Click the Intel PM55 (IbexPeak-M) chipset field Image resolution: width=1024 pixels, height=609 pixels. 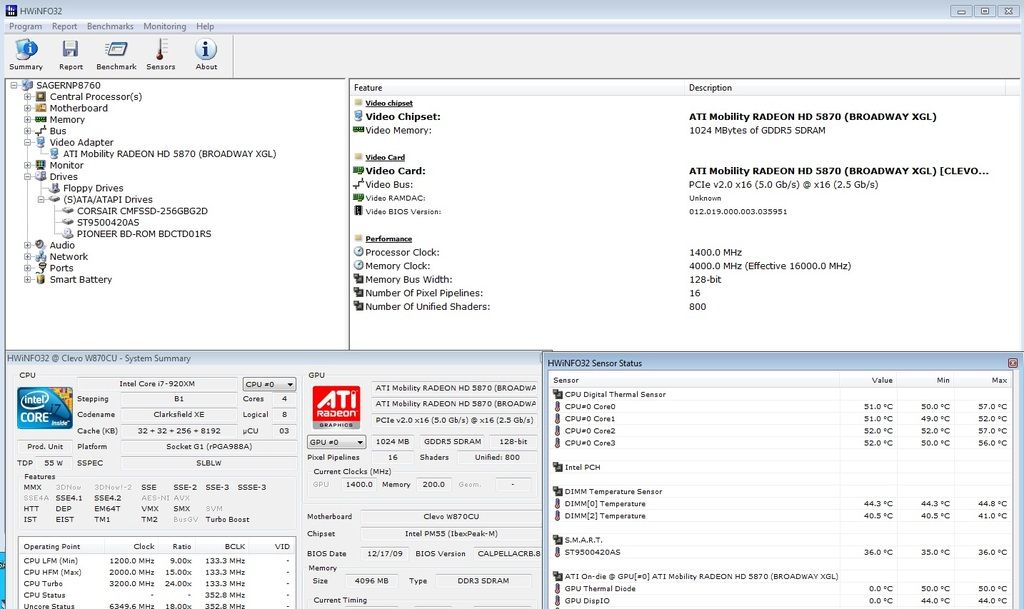pyautogui.click(x=451, y=534)
